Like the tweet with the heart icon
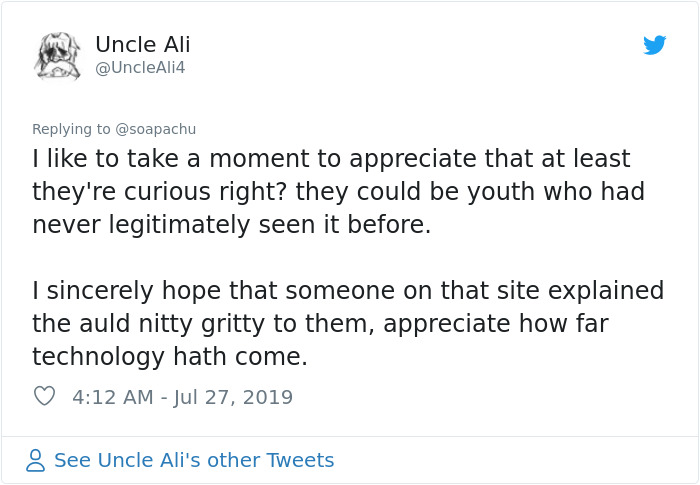Screen dimensions: 700x485 pos(44,397)
